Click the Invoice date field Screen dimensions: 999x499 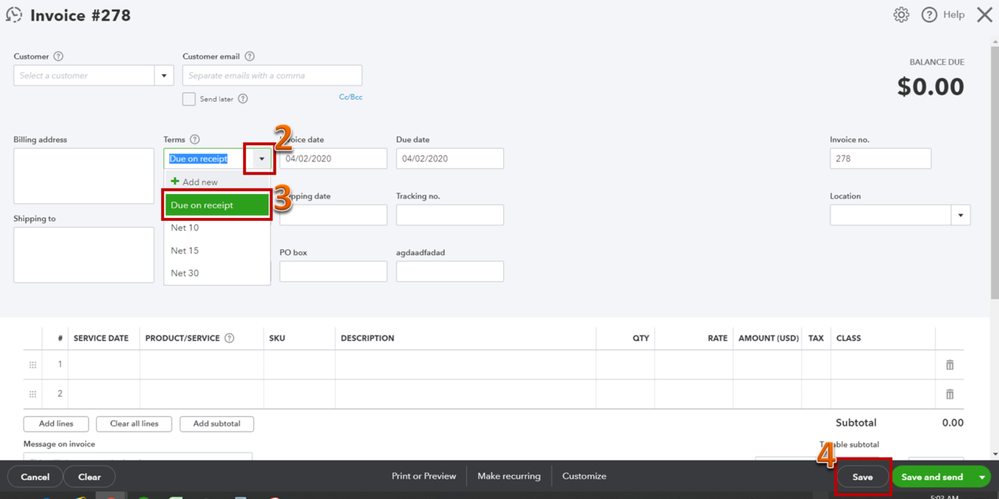pos(333,159)
